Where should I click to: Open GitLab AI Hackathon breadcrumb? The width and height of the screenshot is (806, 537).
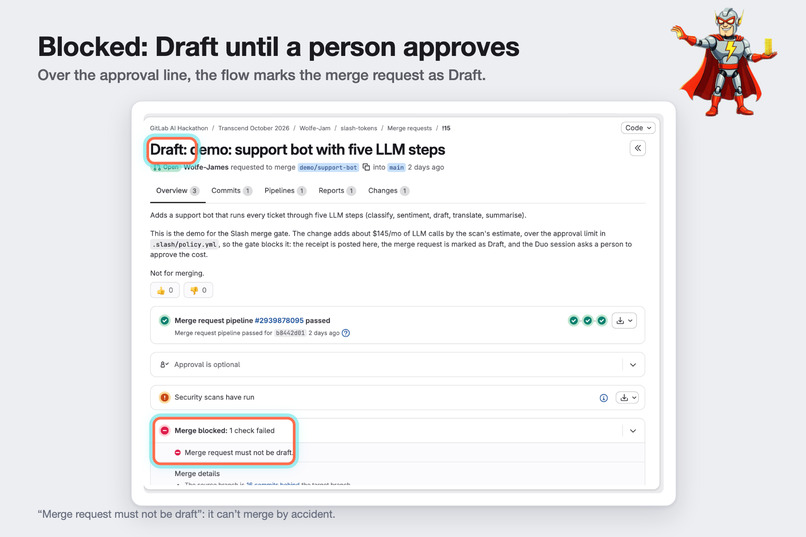[x=179, y=128]
